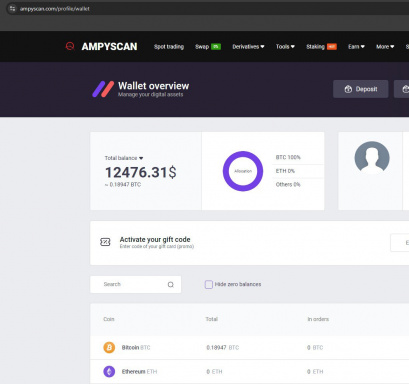This screenshot has width=409, height=384.
Task: Expand the Tools dropdown menu
Action: [285, 47]
